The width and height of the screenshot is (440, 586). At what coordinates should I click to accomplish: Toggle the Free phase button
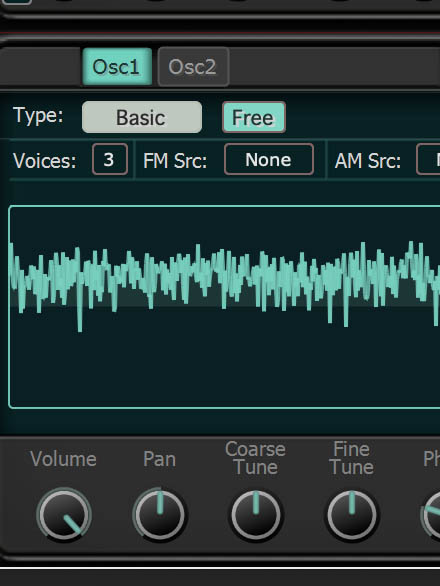[x=254, y=117]
